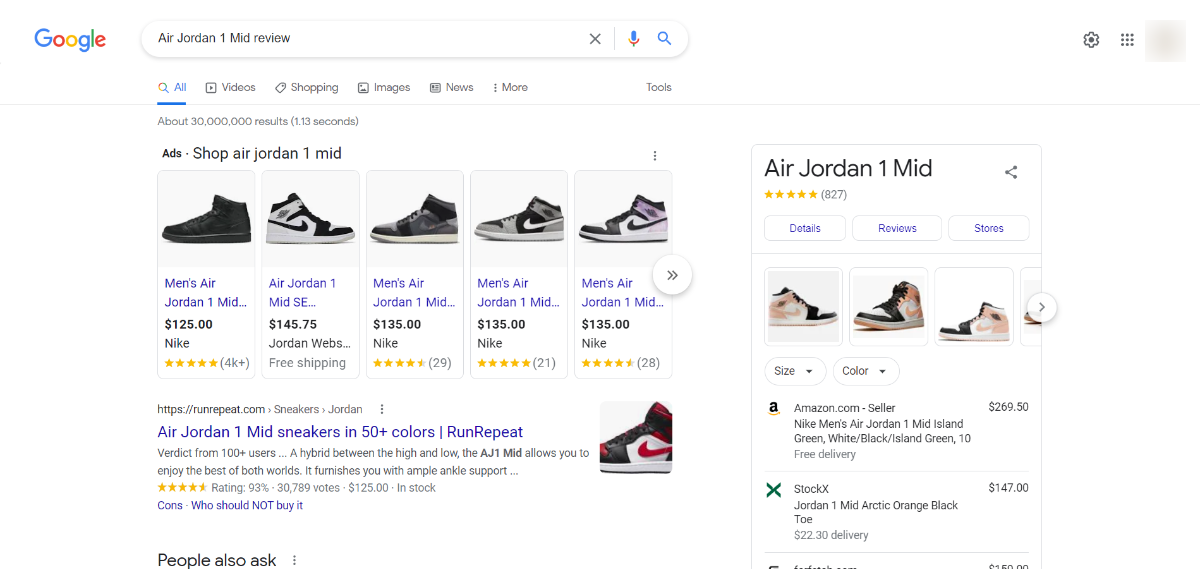Show next product image with arrow
The height and width of the screenshot is (569, 1200).
(1041, 307)
